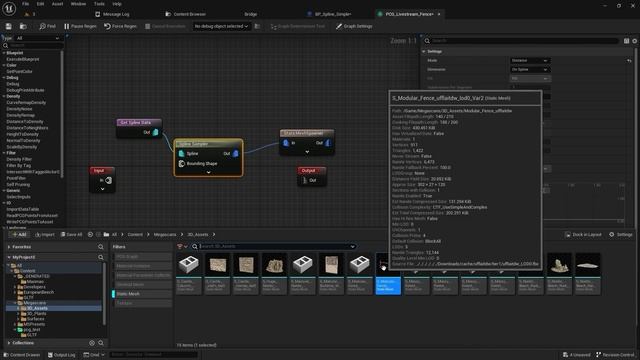640x360 pixels.
Task: Open the Tools menu
Action: pyautogui.click(x=99, y=4)
